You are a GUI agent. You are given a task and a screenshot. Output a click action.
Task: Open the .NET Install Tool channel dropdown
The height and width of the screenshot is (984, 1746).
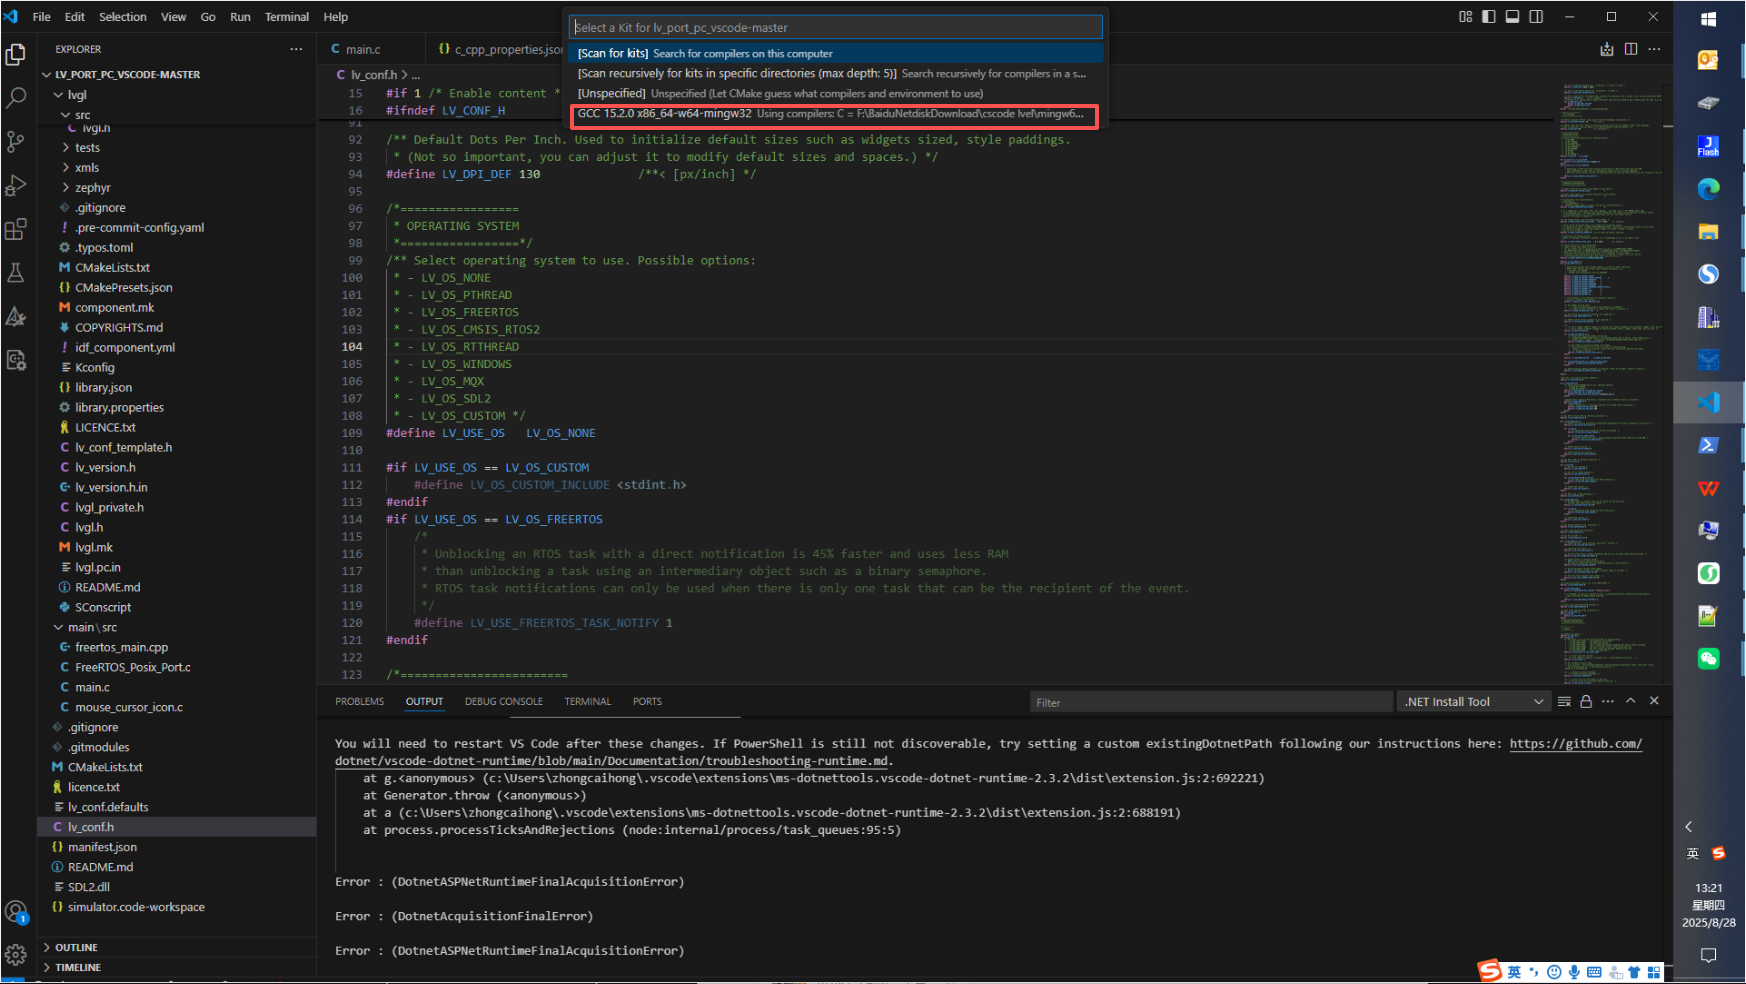click(1540, 701)
